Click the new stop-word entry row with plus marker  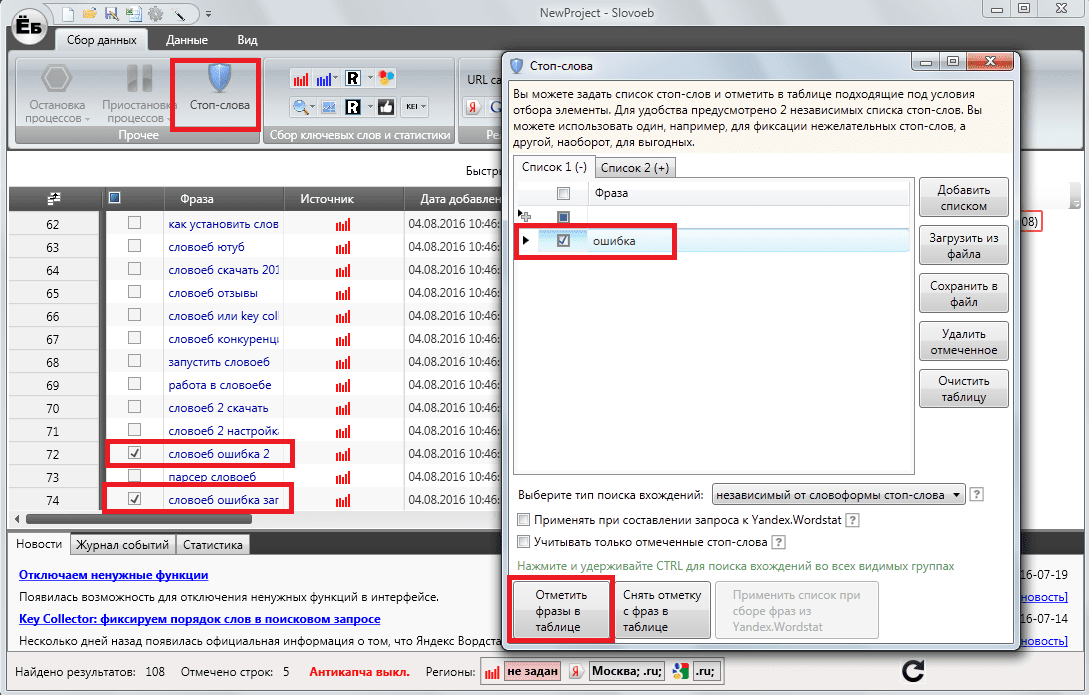coord(713,217)
